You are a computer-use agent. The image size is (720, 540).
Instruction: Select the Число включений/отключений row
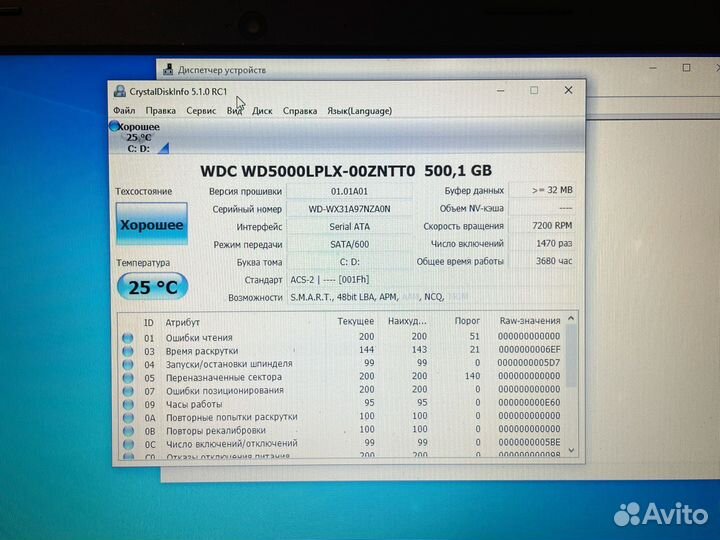tap(341, 444)
